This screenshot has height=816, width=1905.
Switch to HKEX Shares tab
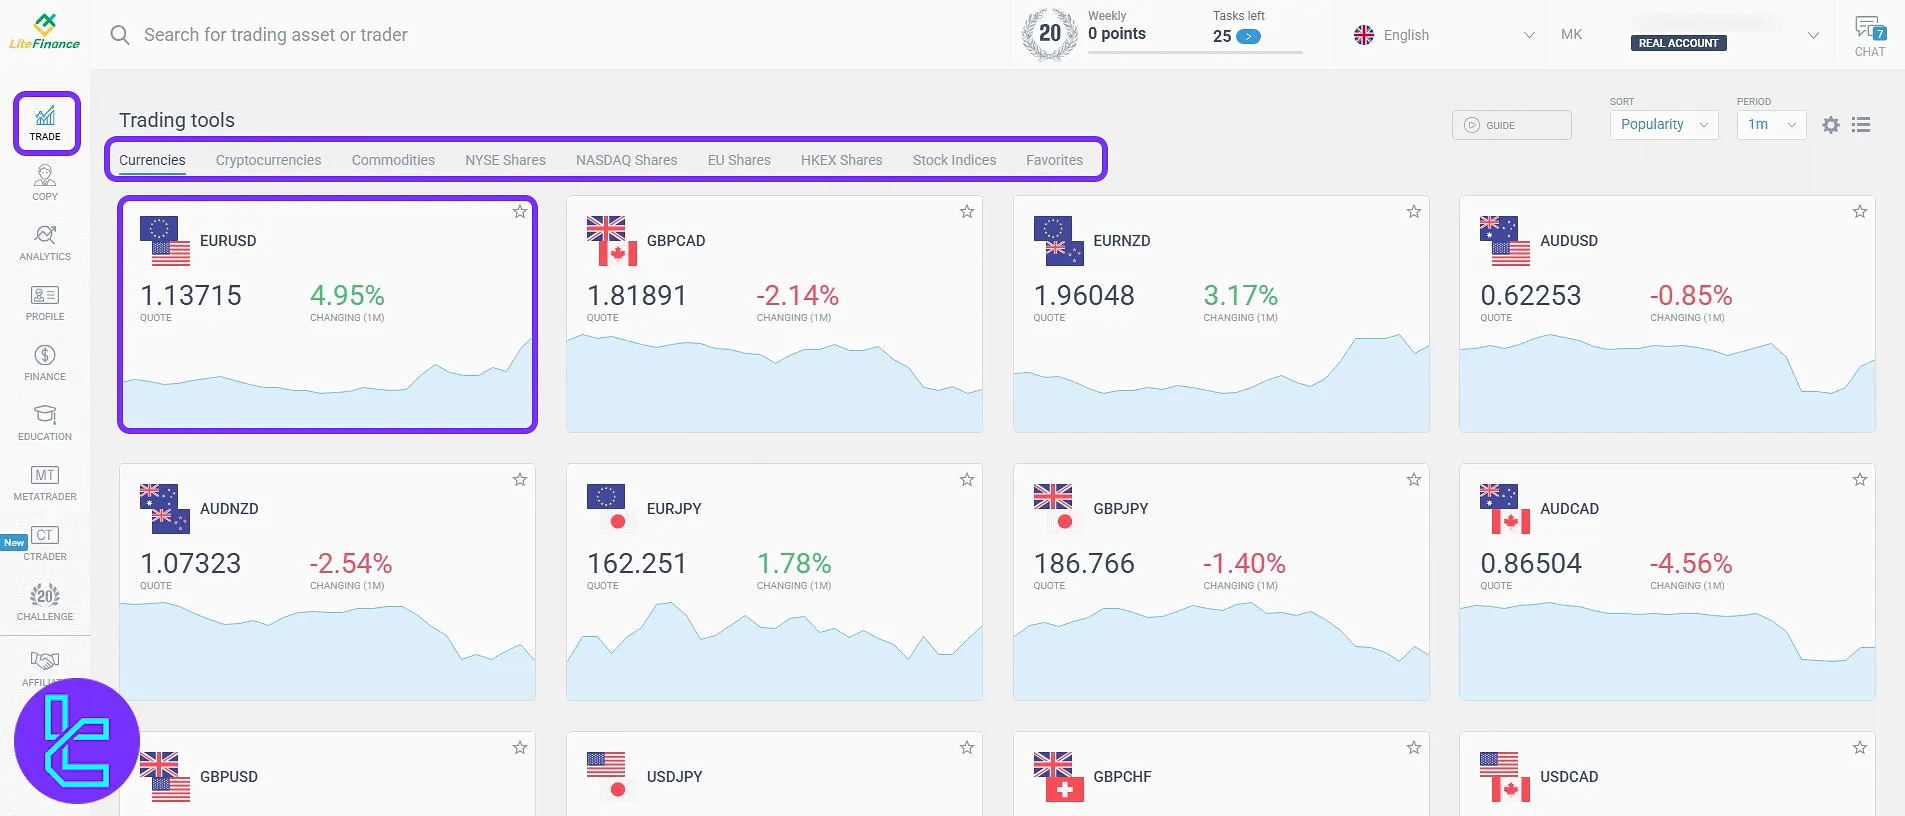click(841, 160)
